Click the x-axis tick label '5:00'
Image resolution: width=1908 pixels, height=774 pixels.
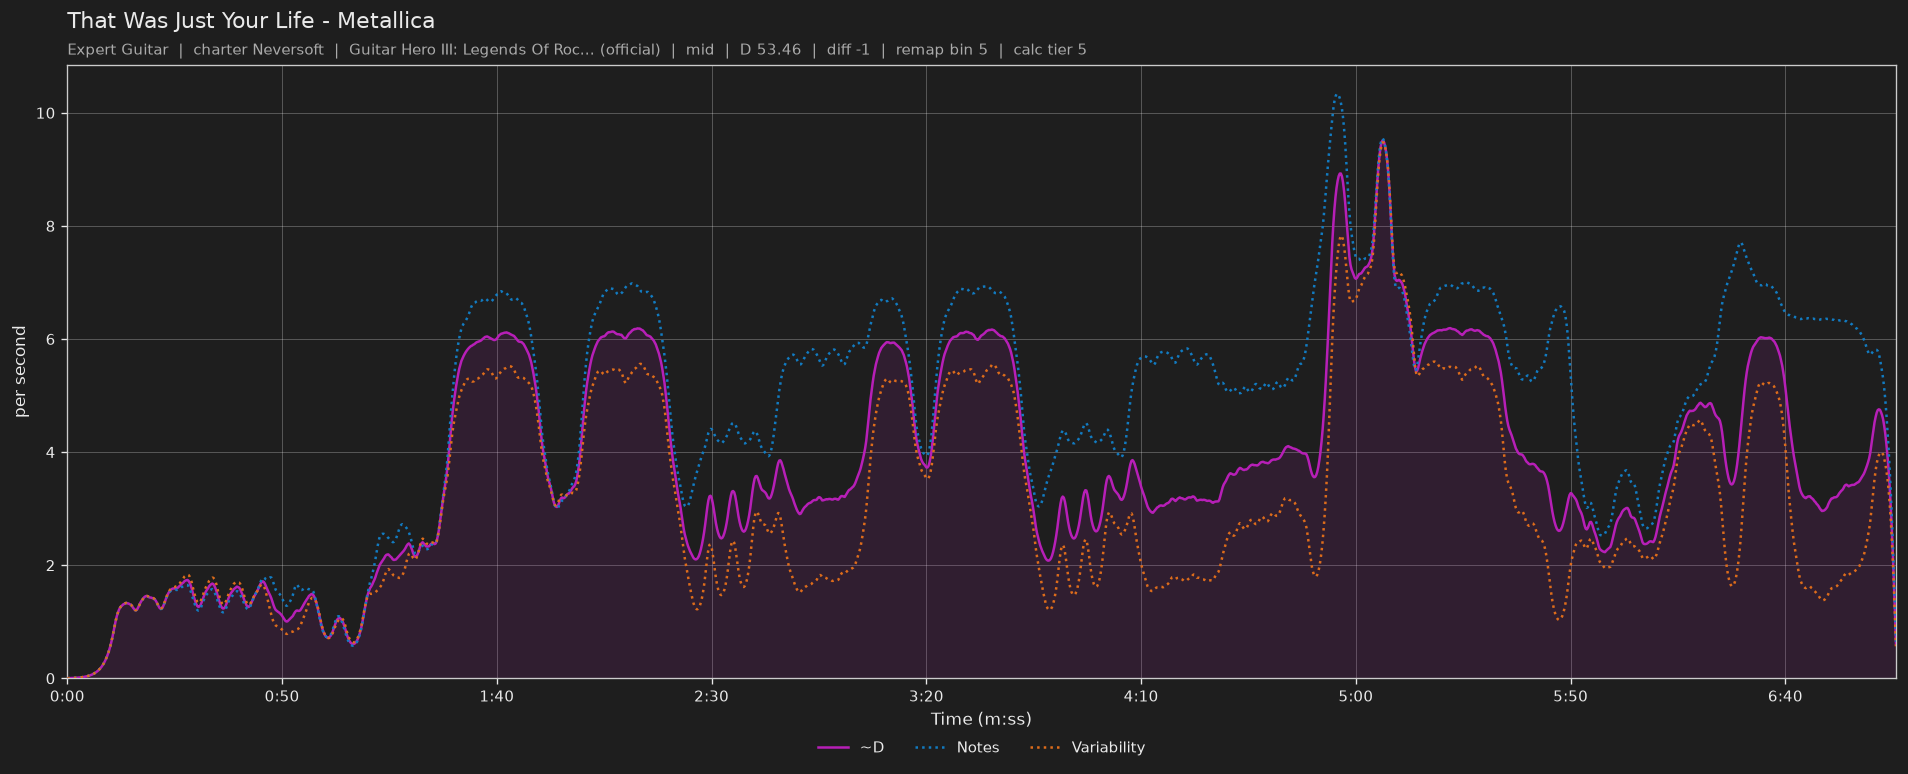pyautogui.click(x=1356, y=696)
